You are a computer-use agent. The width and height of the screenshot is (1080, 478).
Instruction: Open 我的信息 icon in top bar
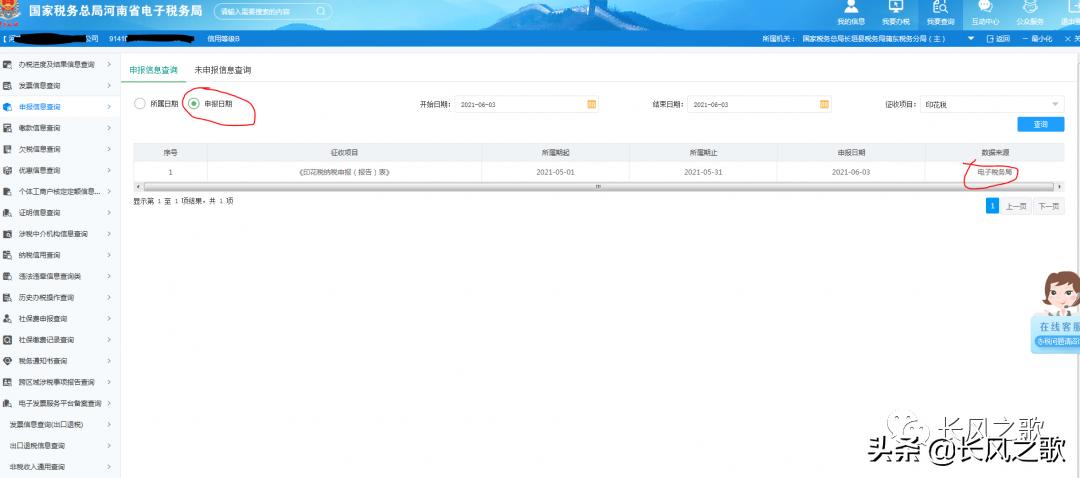pos(851,7)
